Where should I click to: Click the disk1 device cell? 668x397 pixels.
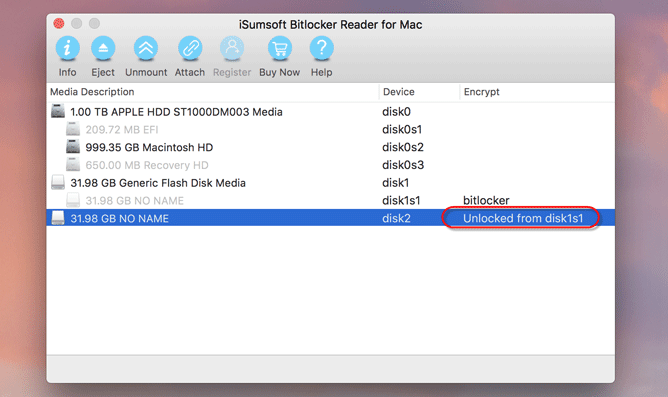point(395,183)
